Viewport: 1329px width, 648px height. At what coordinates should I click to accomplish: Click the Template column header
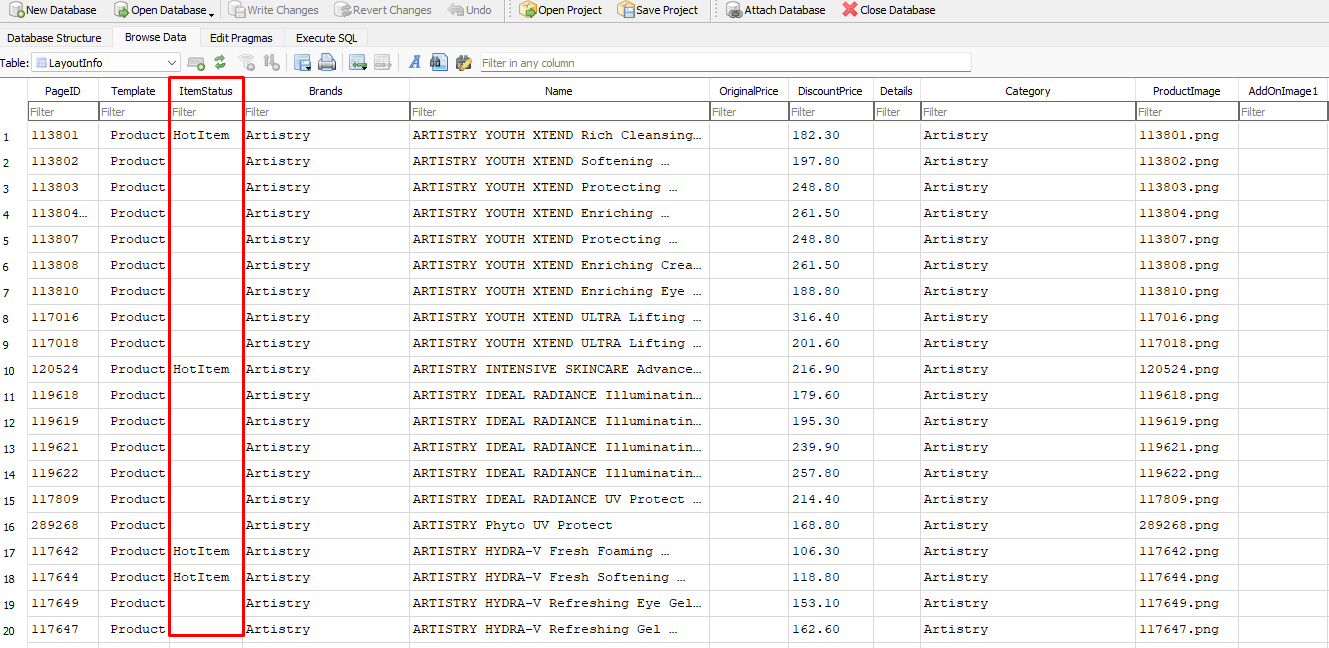click(134, 91)
